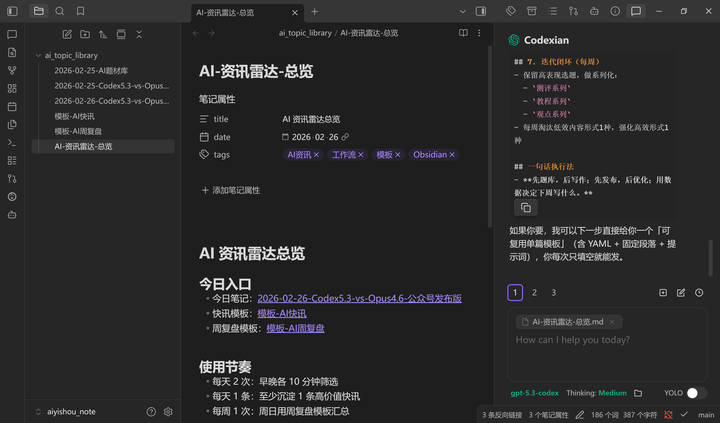Click 添加笔记属性 to add property
This screenshot has height=423, width=720.
click(x=231, y=190)
